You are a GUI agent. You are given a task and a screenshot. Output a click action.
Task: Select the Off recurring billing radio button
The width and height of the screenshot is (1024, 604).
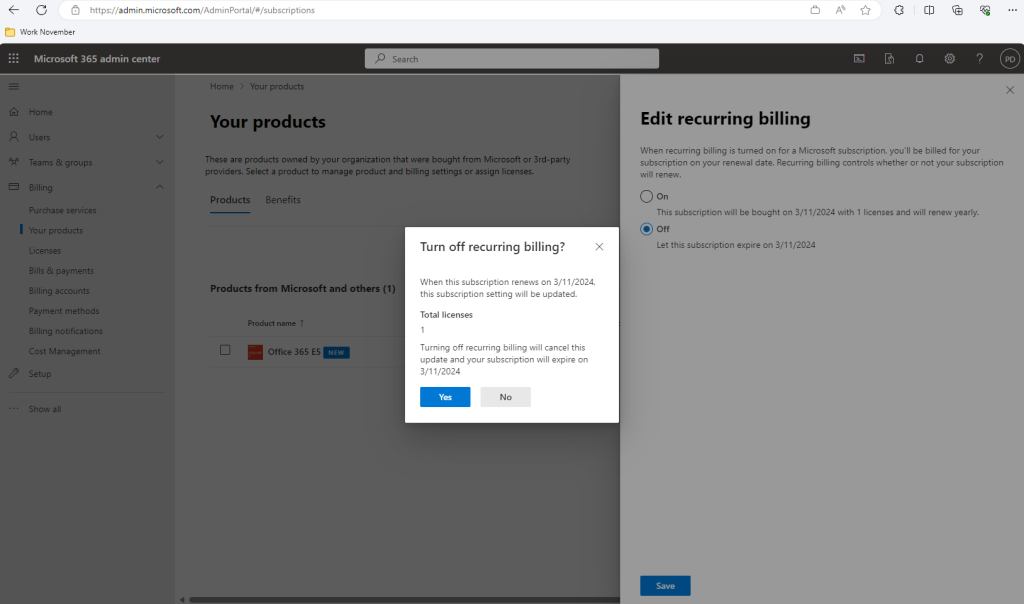pyautogui.click(x=647, y=229)
